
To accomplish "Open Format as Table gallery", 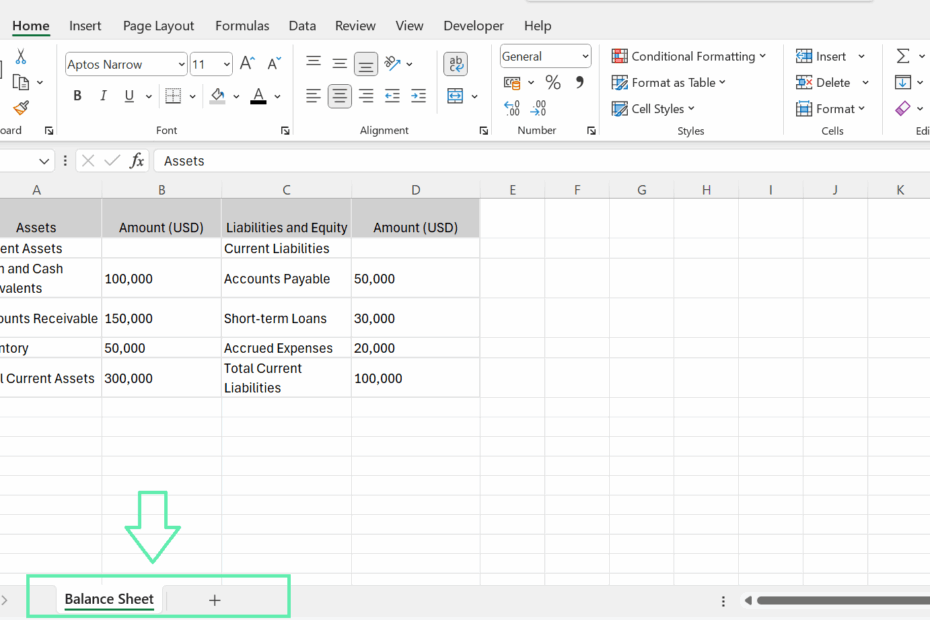I will click(x=668, y=82).
